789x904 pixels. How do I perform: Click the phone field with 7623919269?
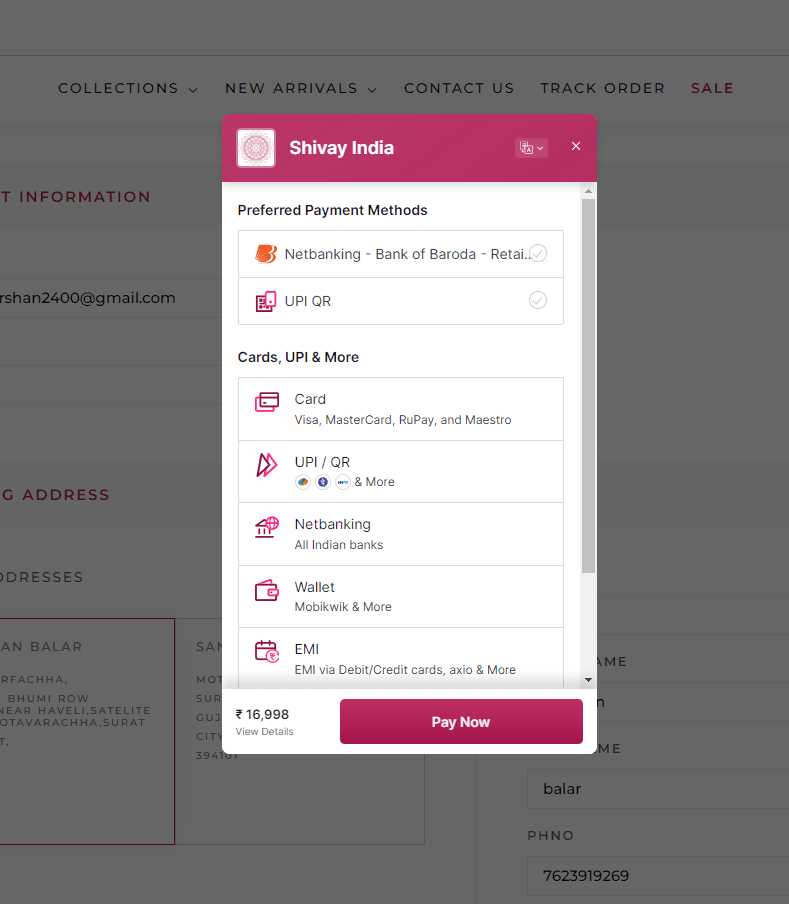pyautogui.click(x=658, y=876)
